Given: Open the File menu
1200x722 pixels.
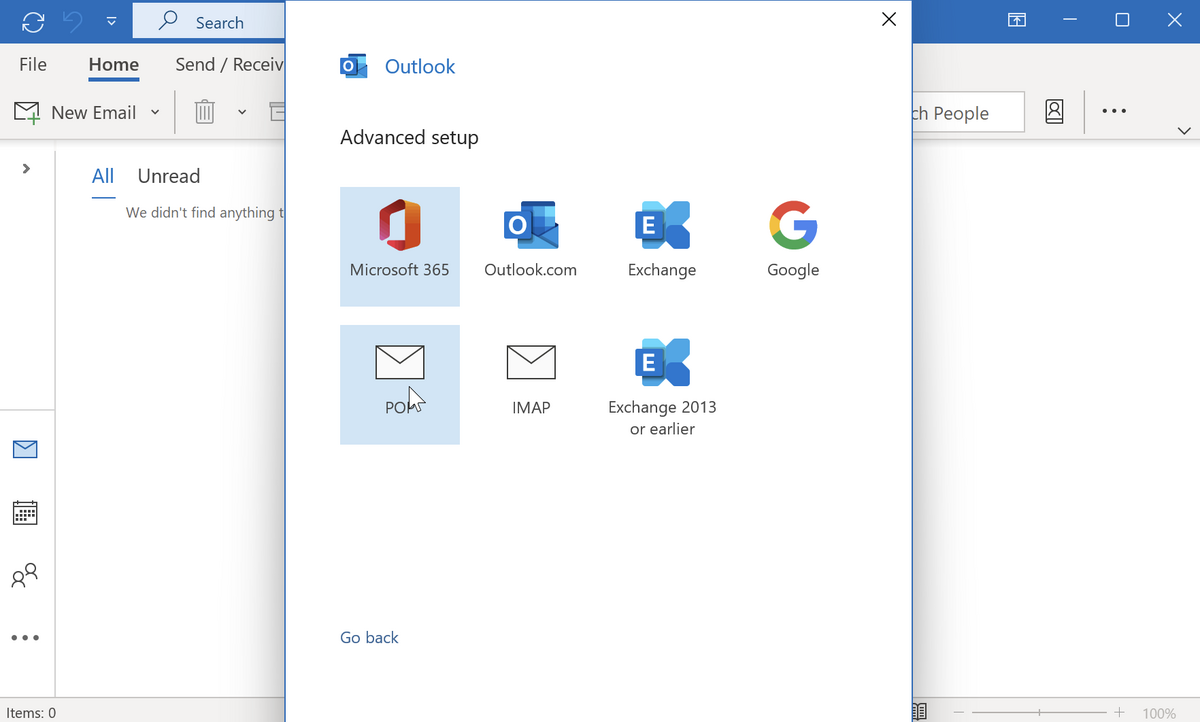Looking at the screenshot, I should 33,64.
